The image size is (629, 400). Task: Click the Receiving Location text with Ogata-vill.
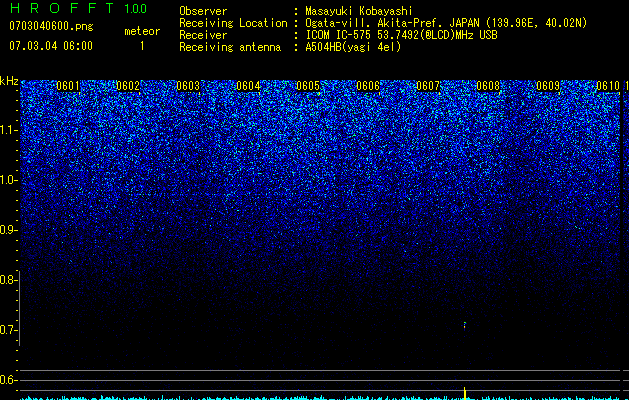(x=446, y=23)
